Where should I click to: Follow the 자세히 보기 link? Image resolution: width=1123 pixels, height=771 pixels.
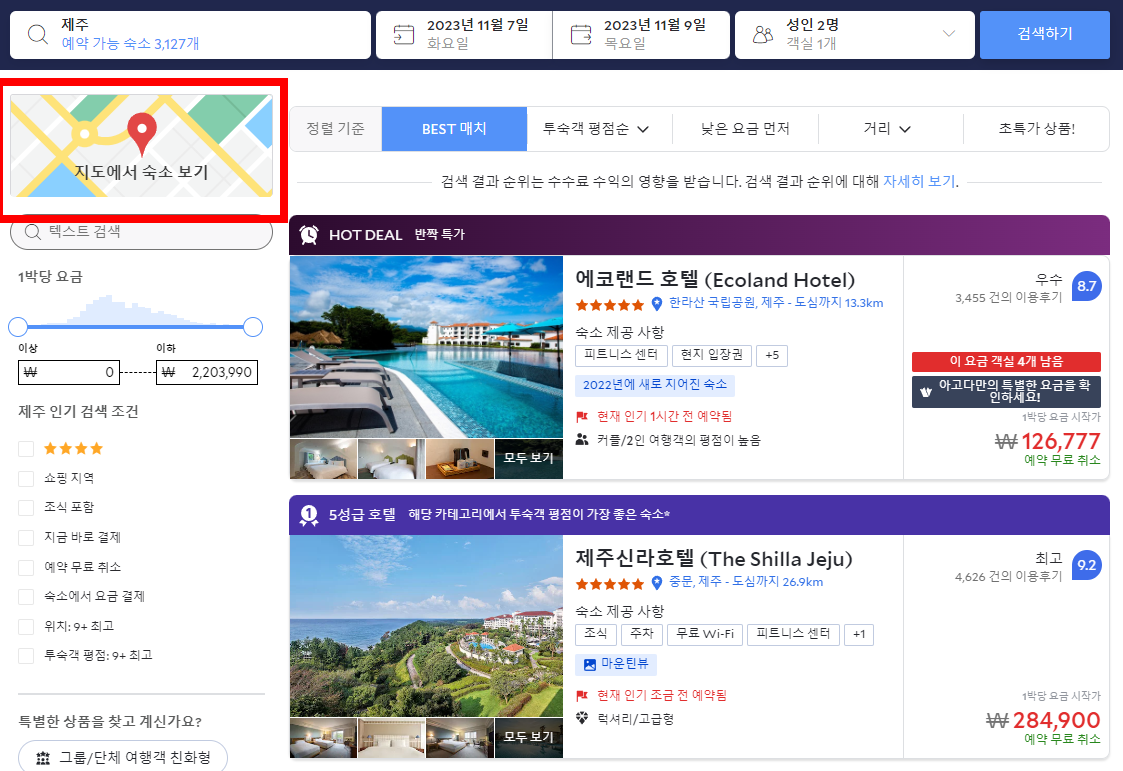coord(920,182)
